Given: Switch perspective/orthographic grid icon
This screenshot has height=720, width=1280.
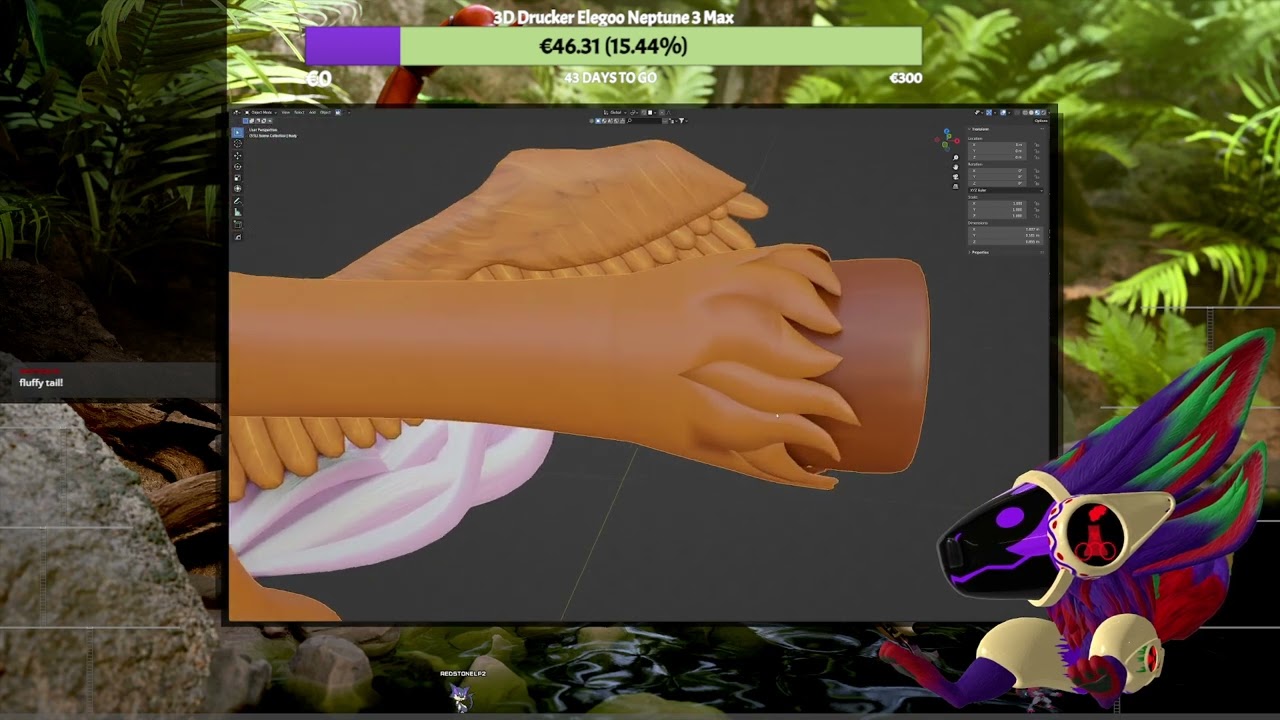Looking at the screenshot, I should point(956,186).
